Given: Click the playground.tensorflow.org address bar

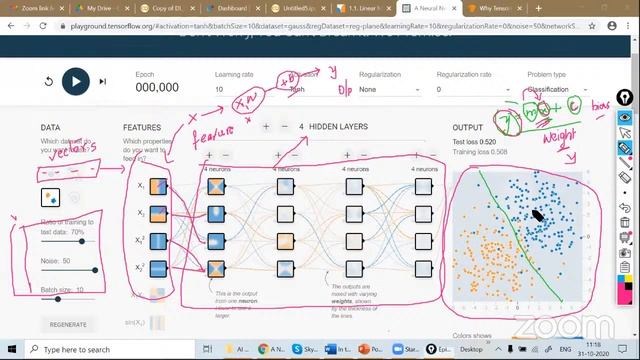Looking at the screenshot, I should point(322,26).
